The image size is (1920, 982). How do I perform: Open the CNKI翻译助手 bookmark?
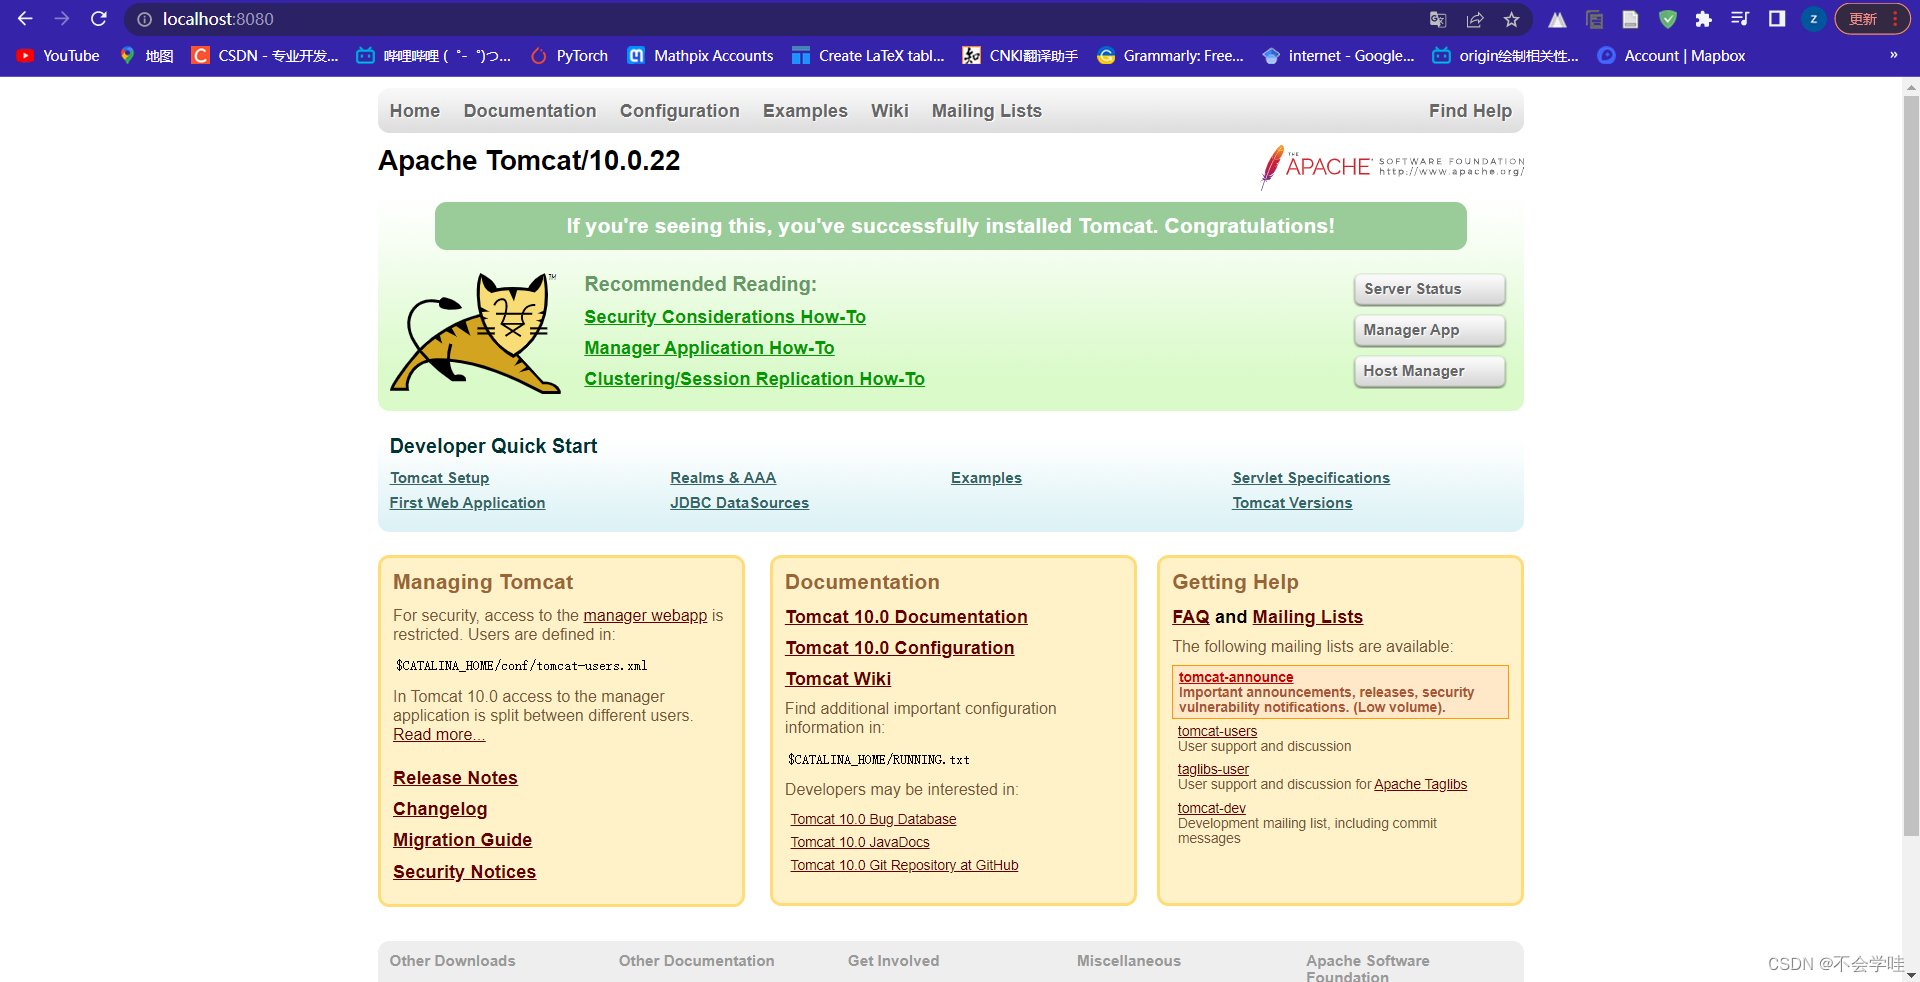[1020, 56]
